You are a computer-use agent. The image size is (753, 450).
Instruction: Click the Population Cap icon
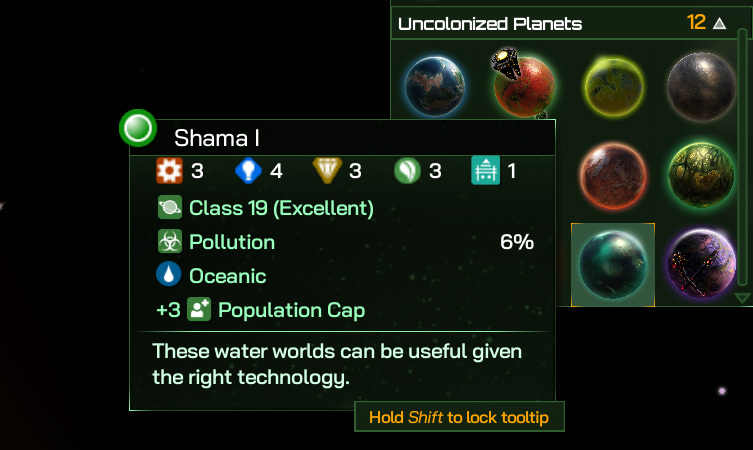tap(199, 310)
